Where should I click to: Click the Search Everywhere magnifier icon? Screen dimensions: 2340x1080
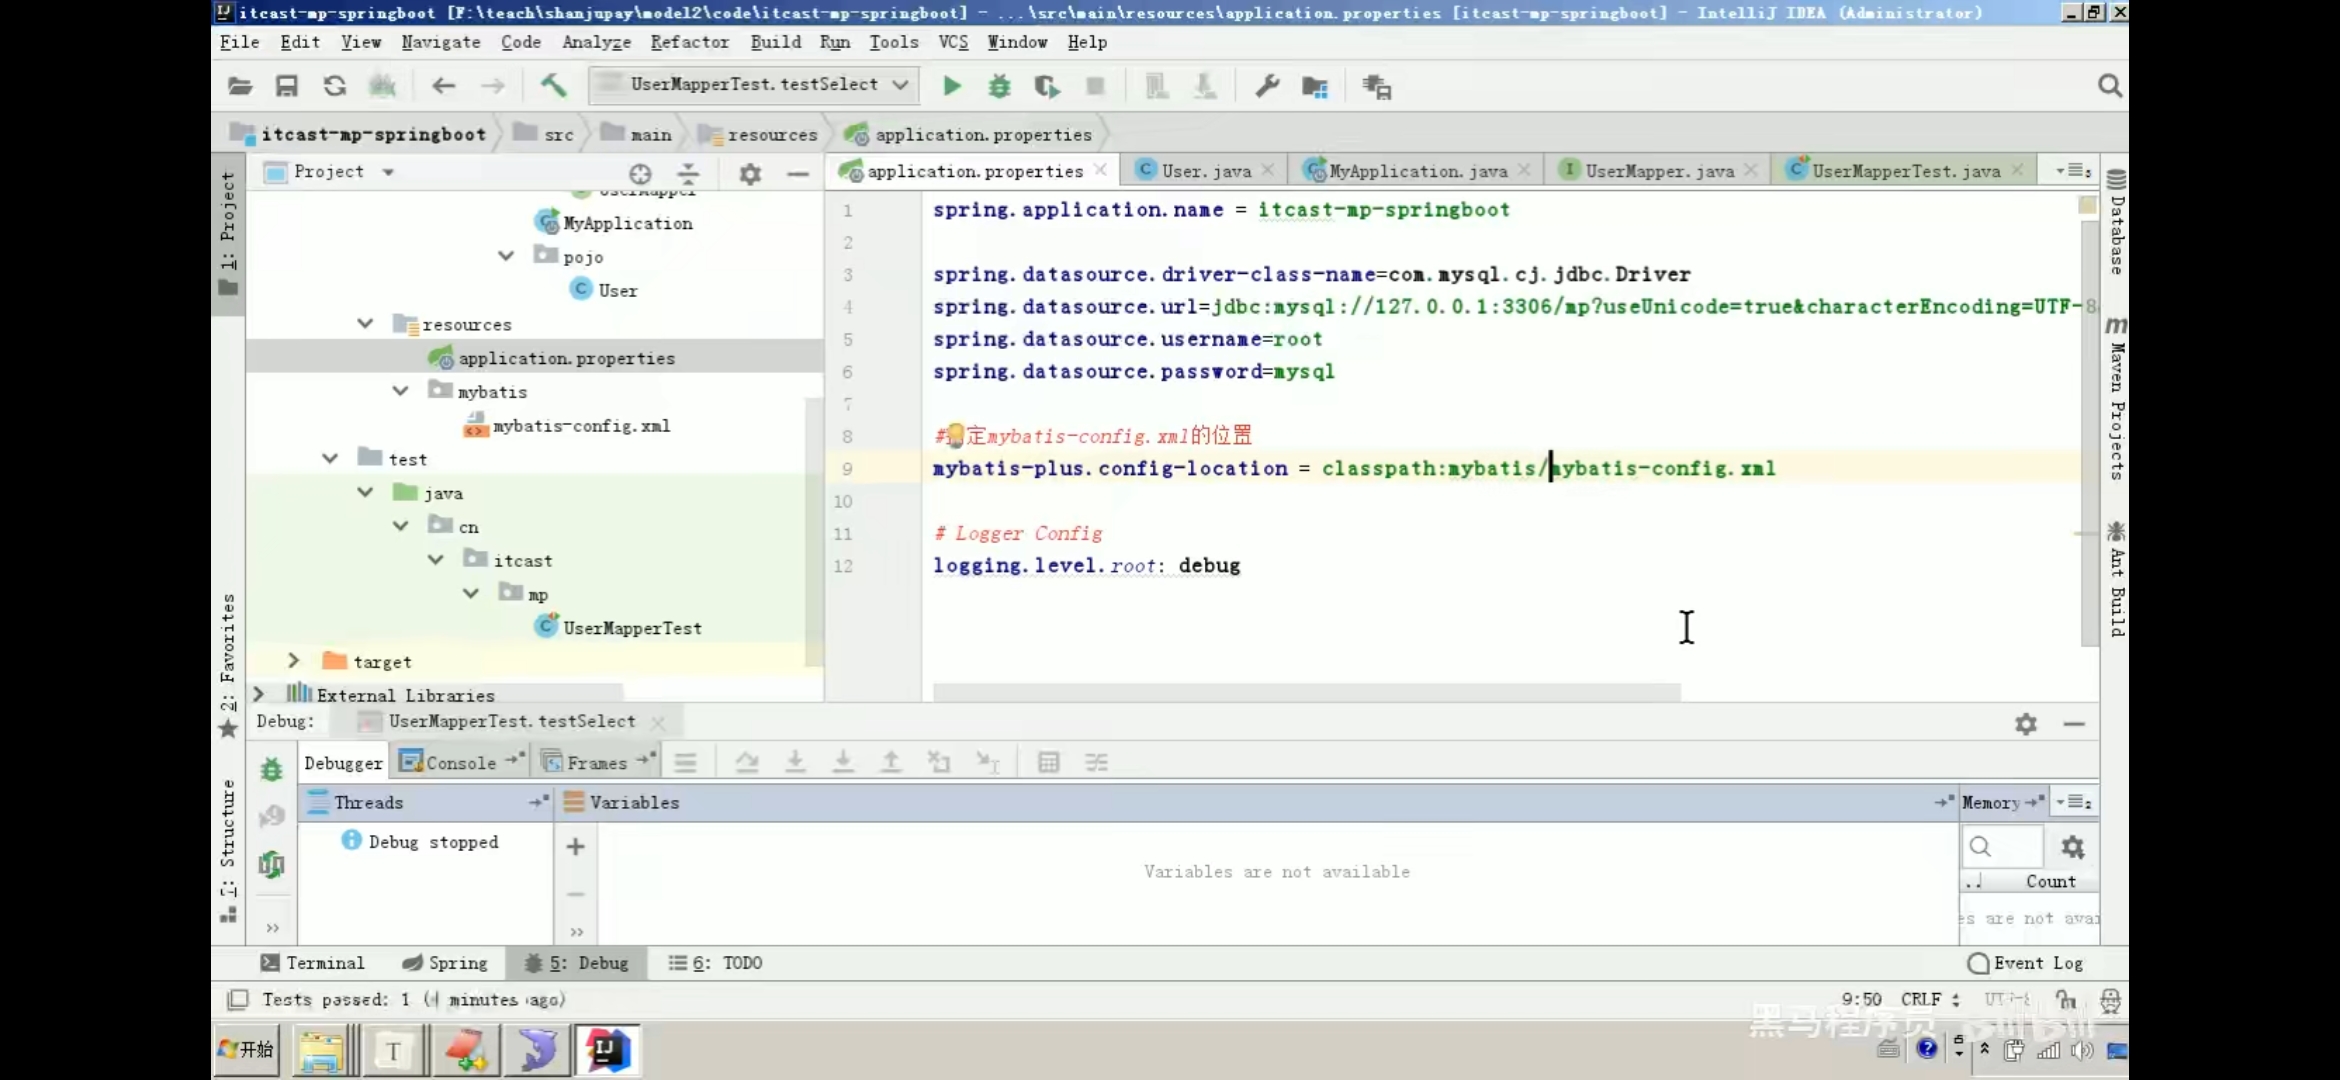coord(2109,86)
